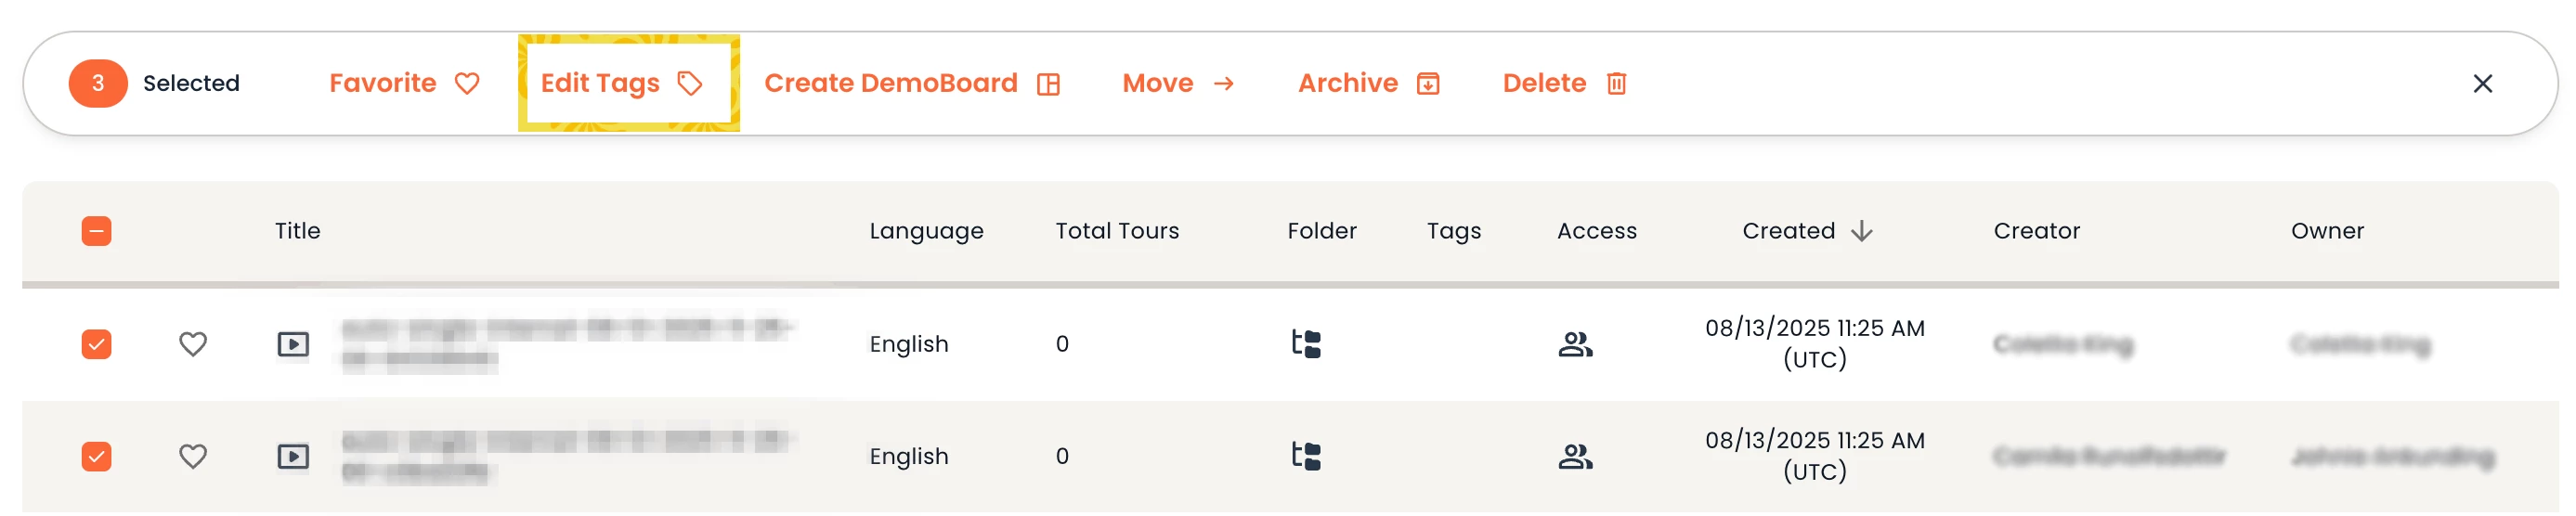Add selected demos to Favorites
Image resolution: width=2576 pixels, height=516 pixels.
coord(404,83)
